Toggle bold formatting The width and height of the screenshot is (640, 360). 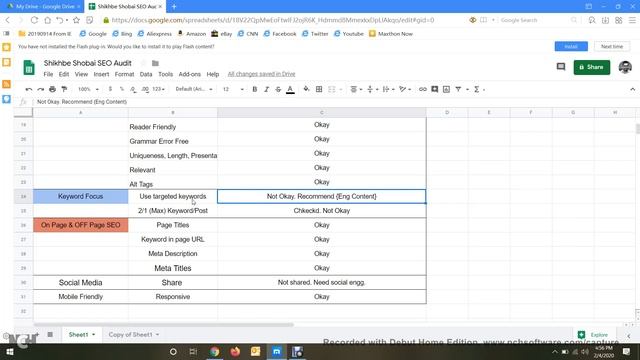point(255,89)
